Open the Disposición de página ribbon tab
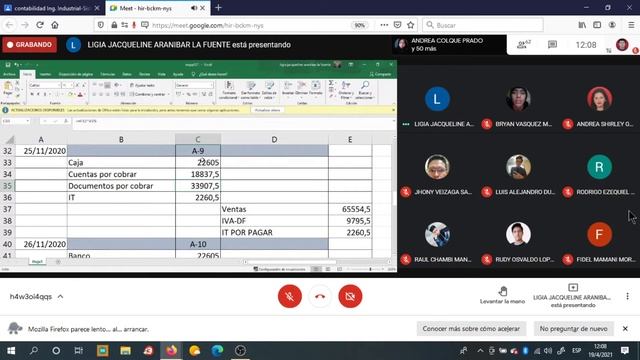This screenshot has width=640, height=360. coord(76,74)
